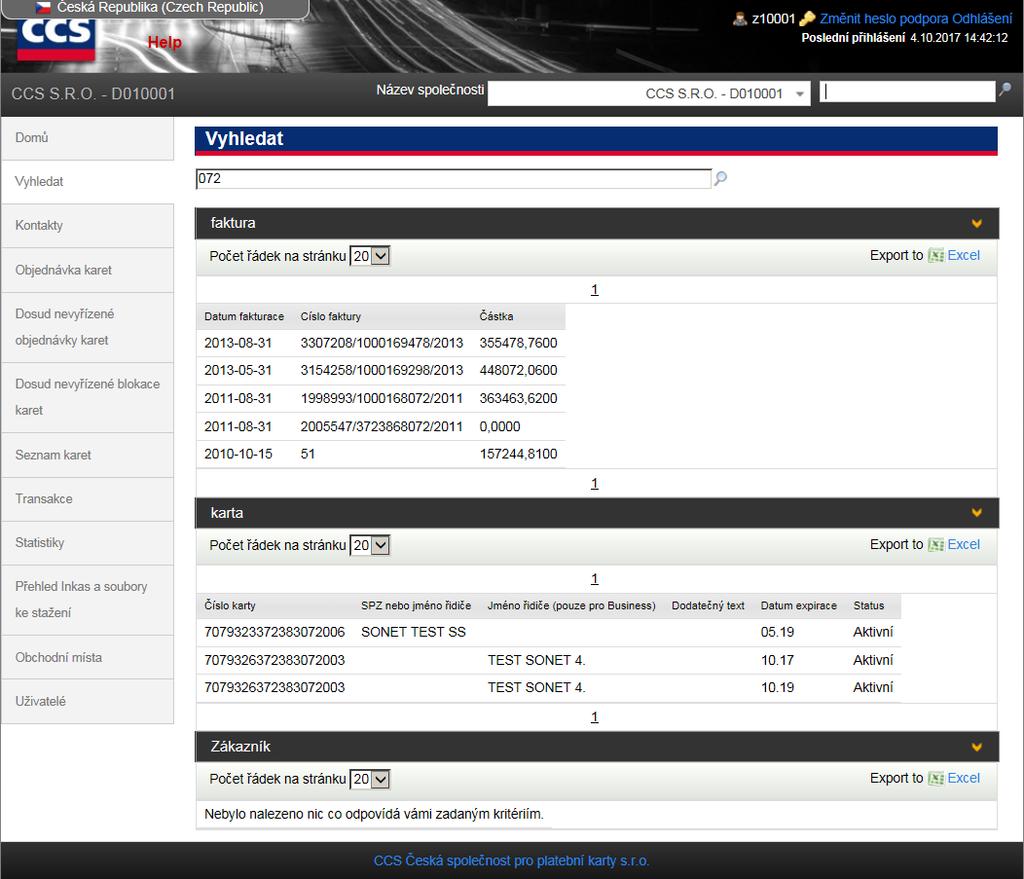Collapse the karta section with its yellow chevron

[976, 513]
